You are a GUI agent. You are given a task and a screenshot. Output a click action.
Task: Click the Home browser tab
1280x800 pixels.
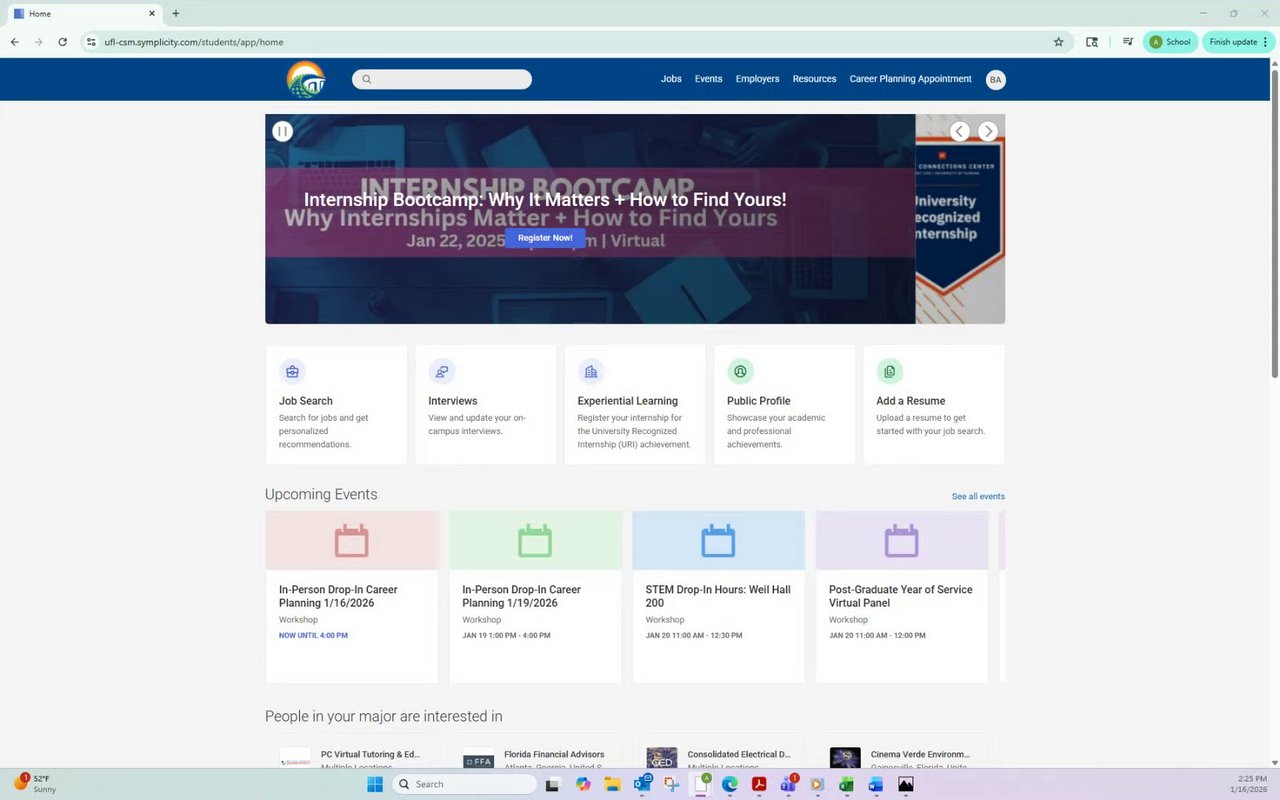pos(84,14)
